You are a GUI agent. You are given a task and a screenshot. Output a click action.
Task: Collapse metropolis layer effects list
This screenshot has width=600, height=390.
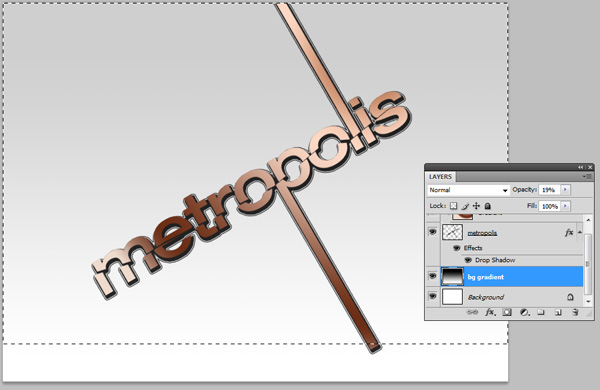click(x=579, y=232)
